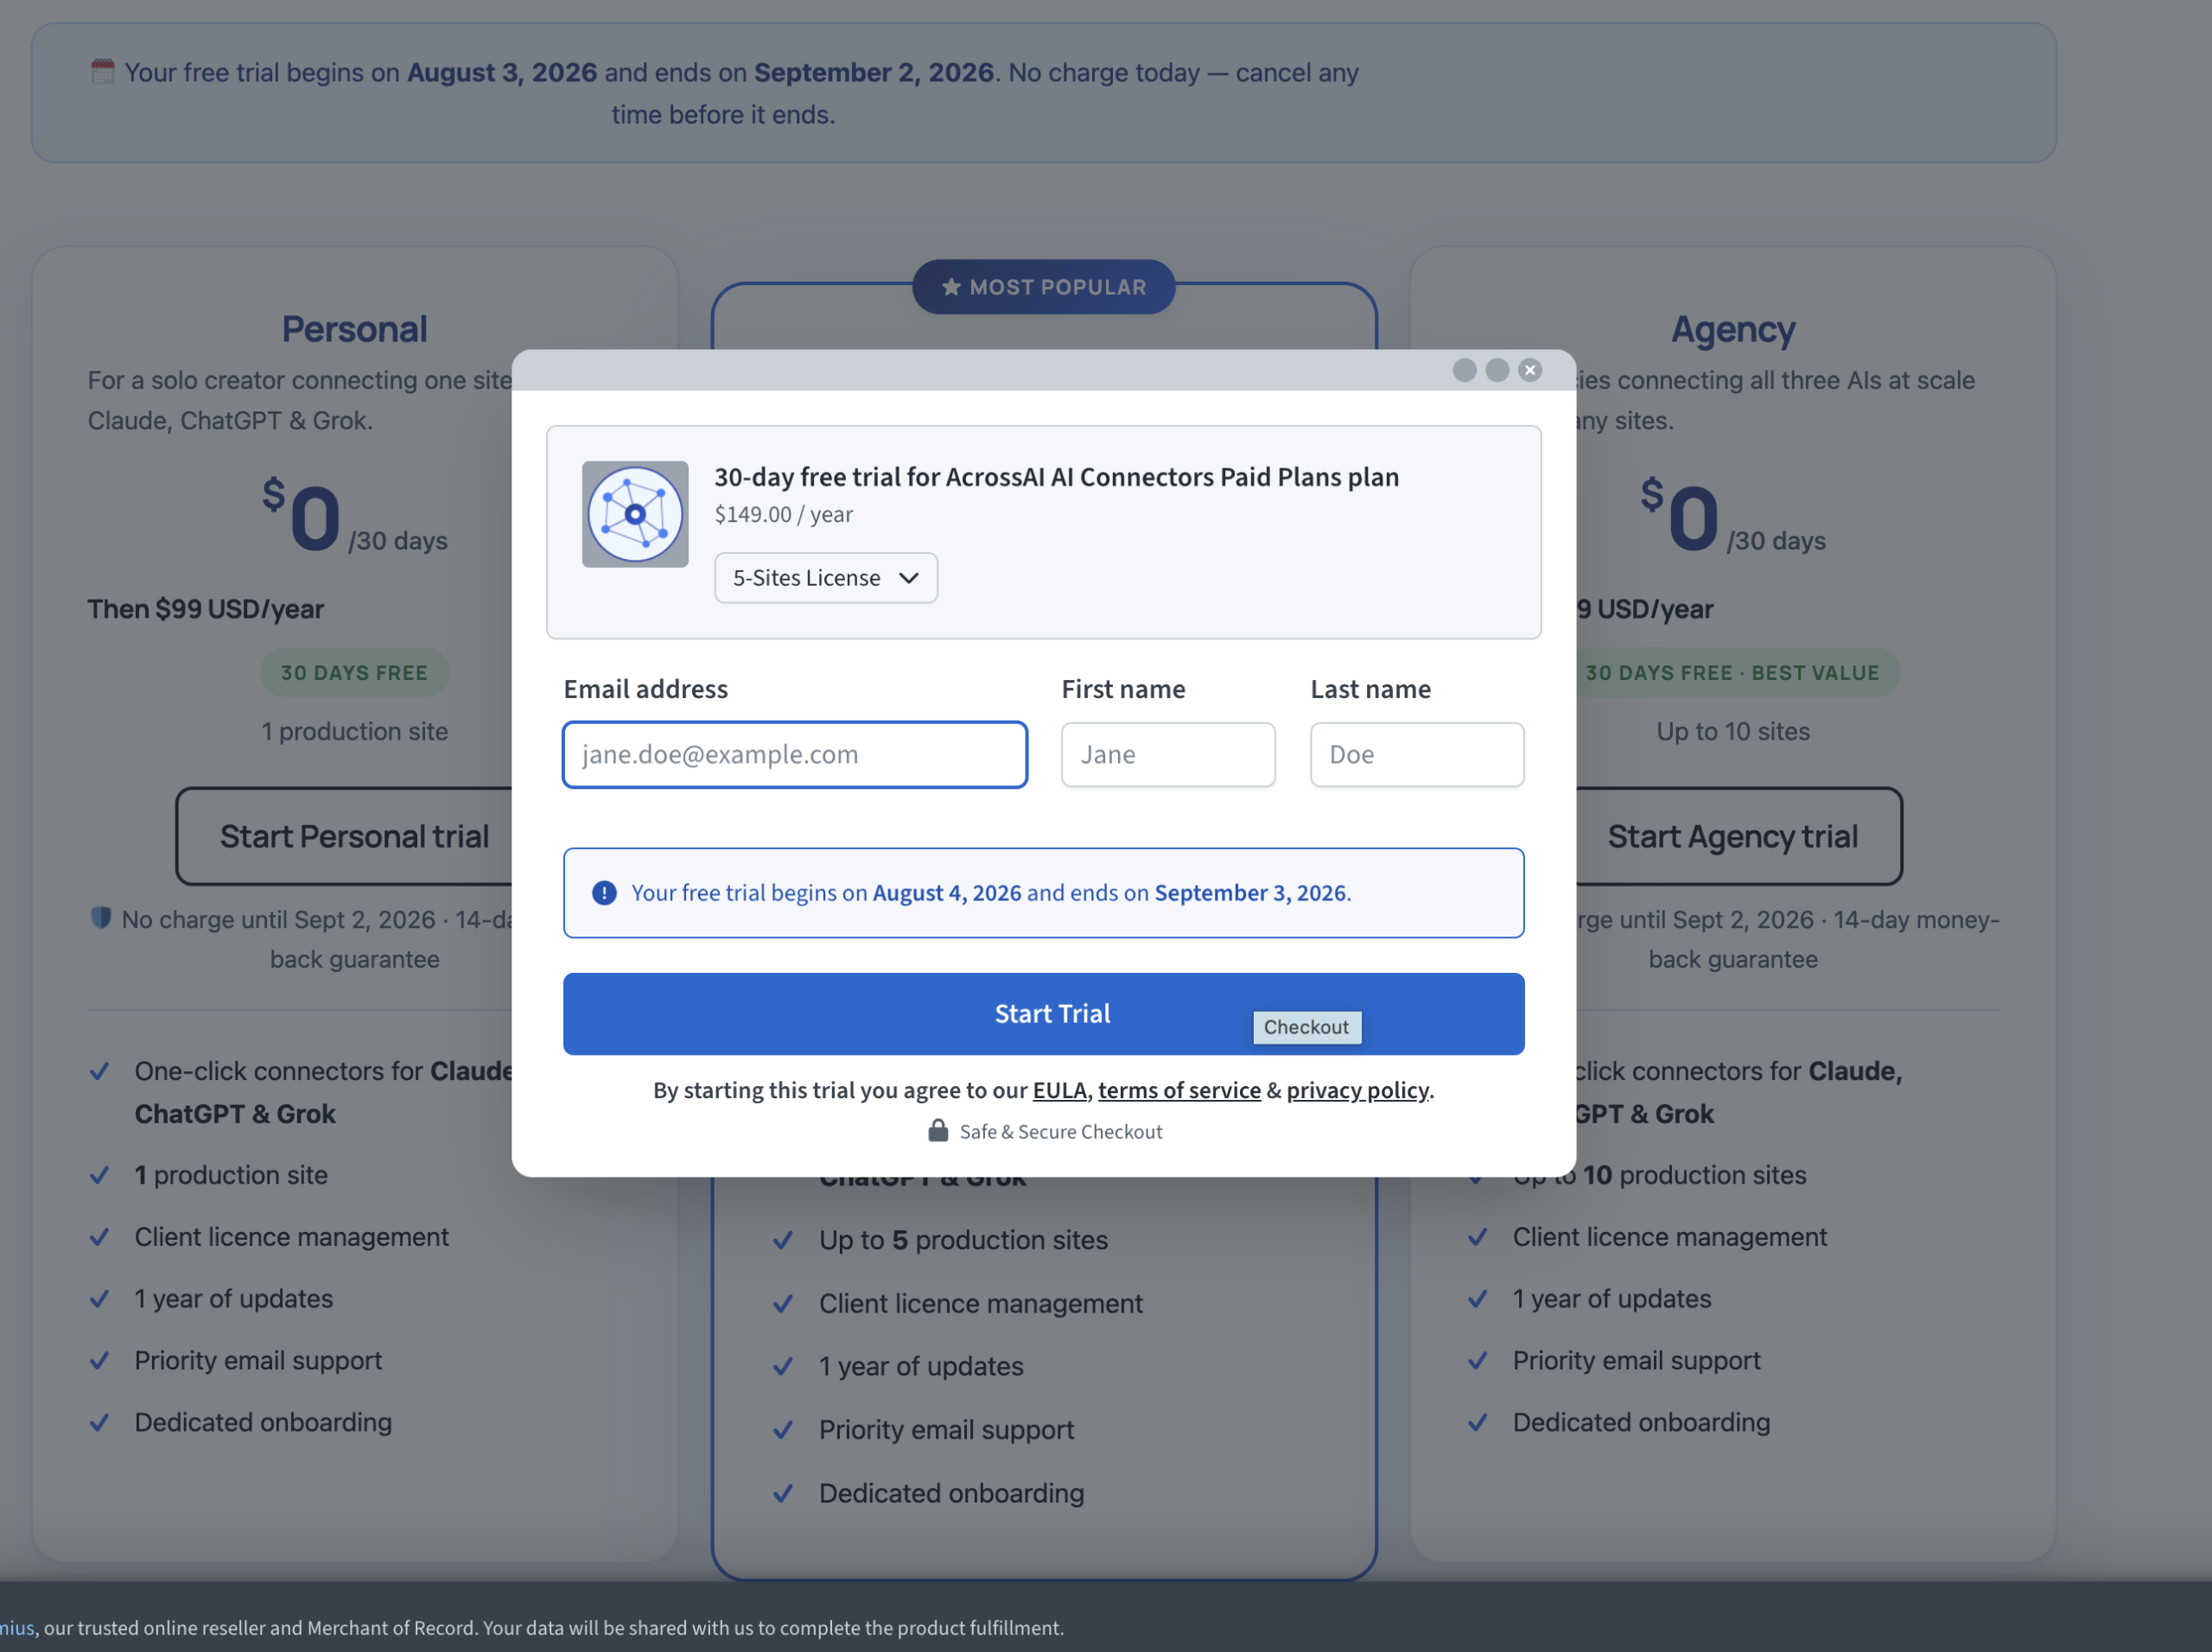Image resolution: width=2212 pixels, height=1652 pixels.
Task: Close the checkout modal with X
Action: point(1530,370)
